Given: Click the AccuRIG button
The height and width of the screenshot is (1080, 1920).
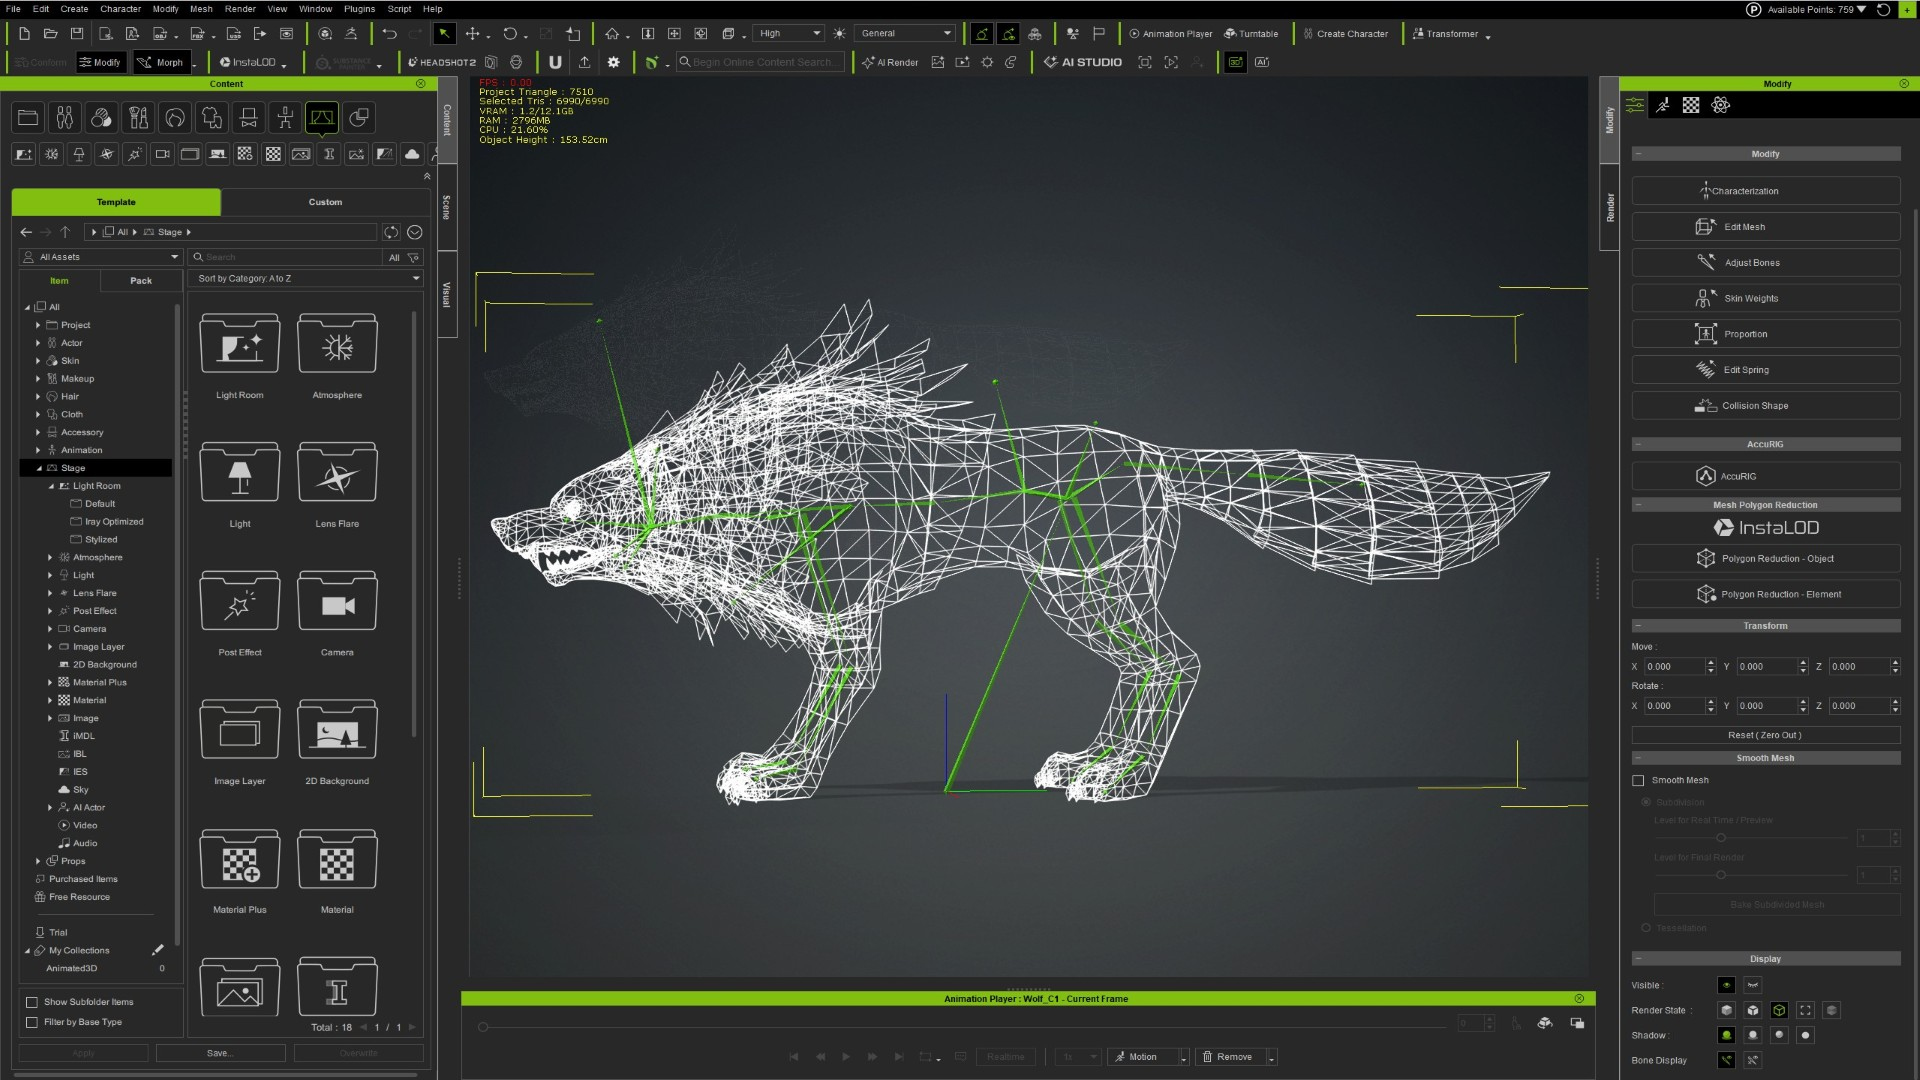Looking at the screenshot, I should (x=1765, y=477).
